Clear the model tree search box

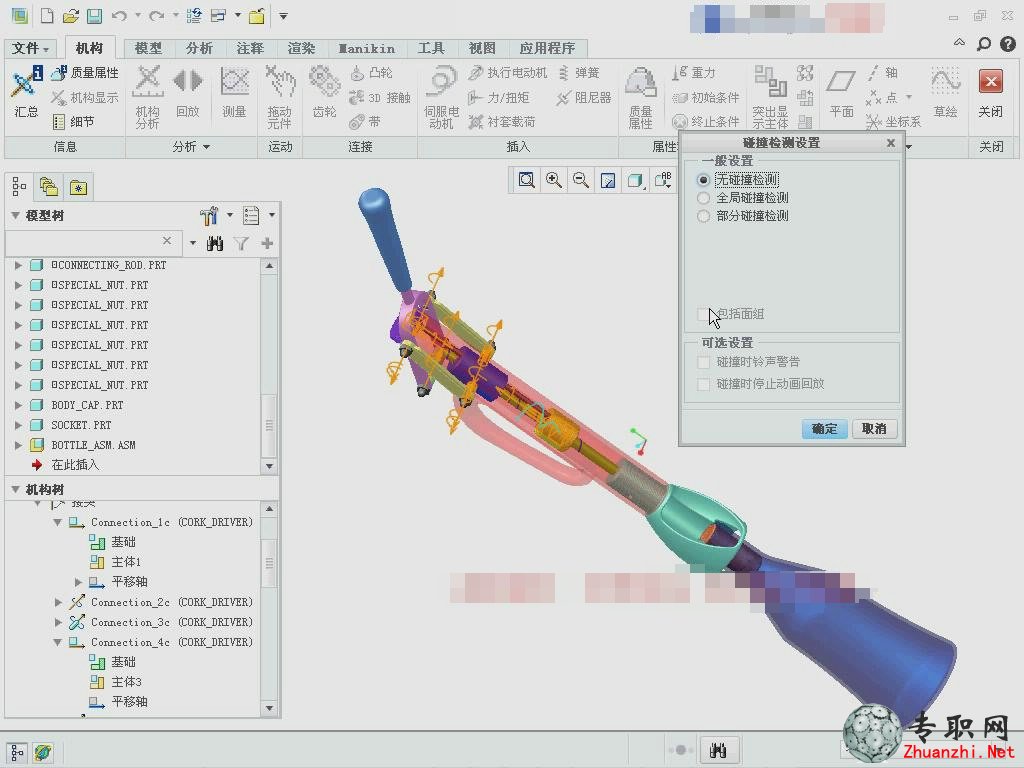167,241
